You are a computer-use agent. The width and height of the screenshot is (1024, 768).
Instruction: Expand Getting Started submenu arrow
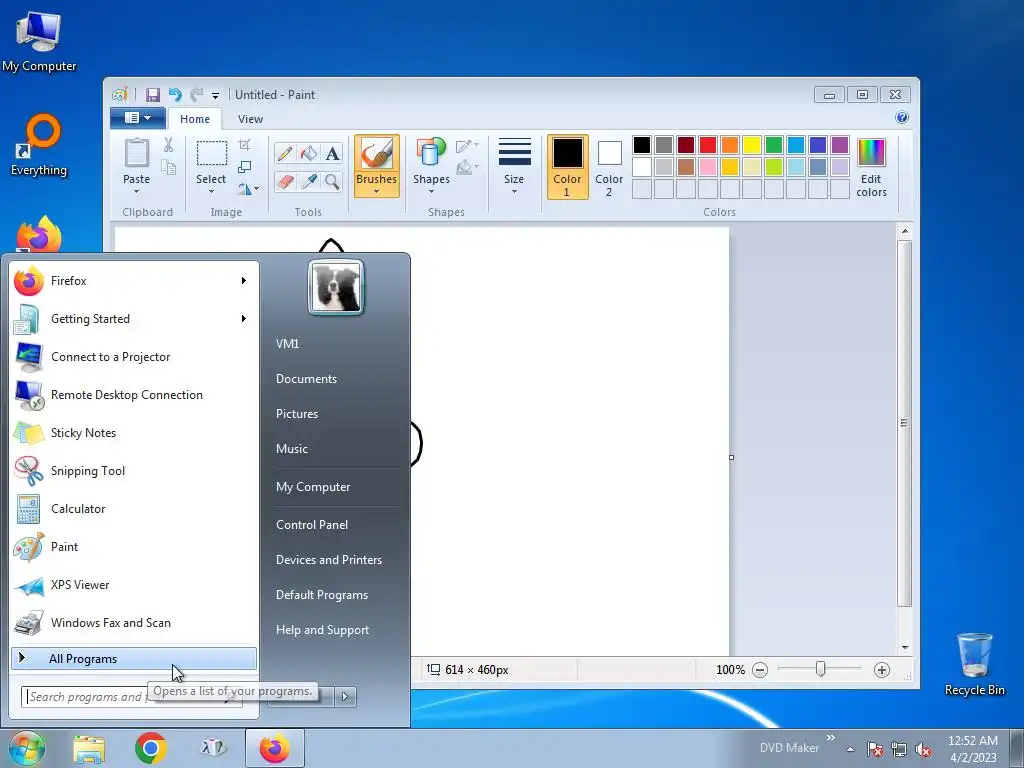coord(244,319)
